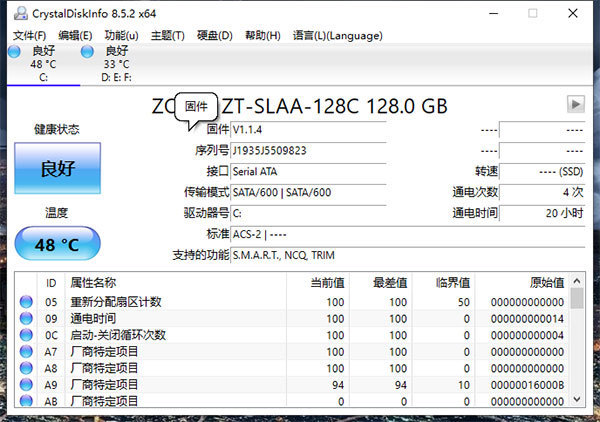Select the C: drive tab at 48 °C
The width and height of the screenshot is (600, 422).
[x=43, y=64]
